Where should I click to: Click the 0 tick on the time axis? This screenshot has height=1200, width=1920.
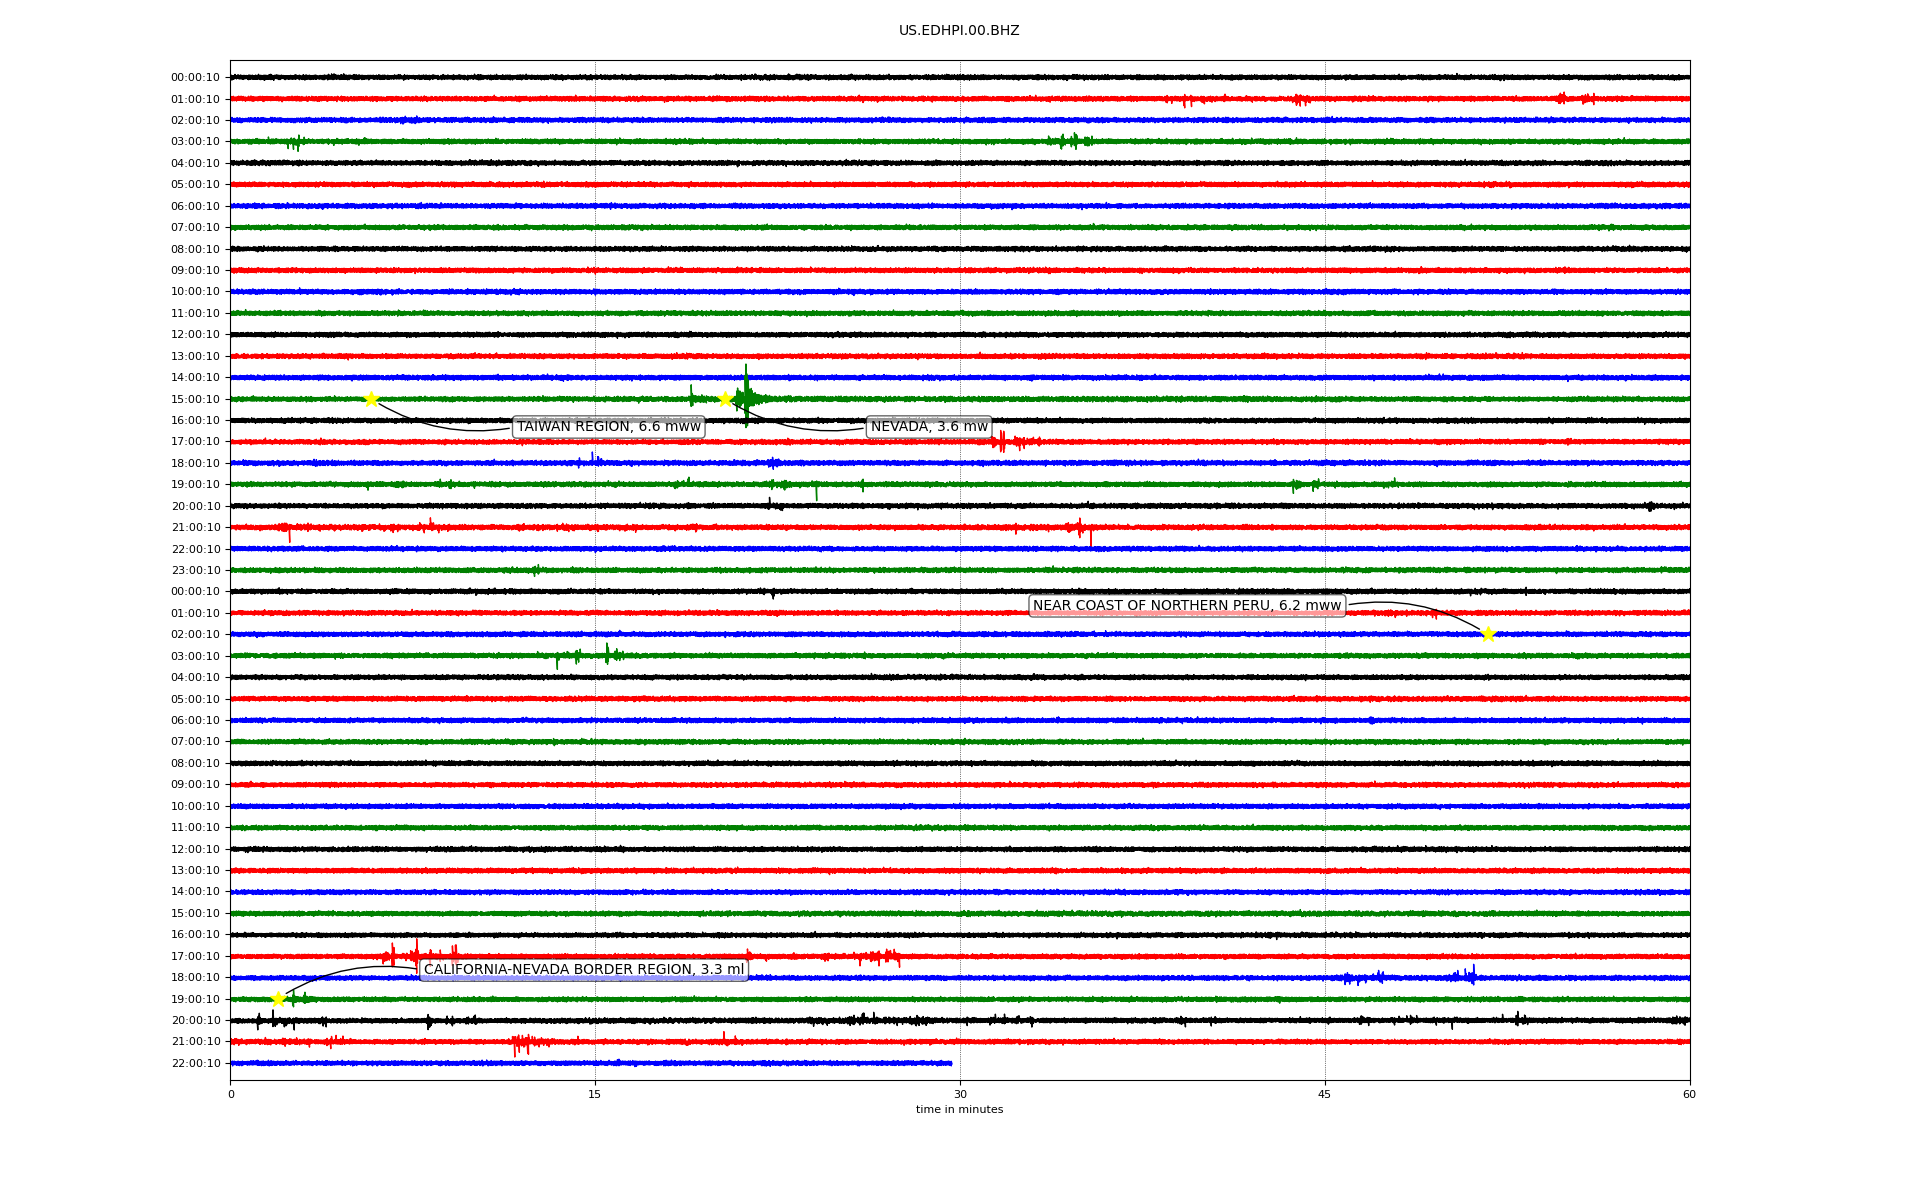[x=231, y=1094]
